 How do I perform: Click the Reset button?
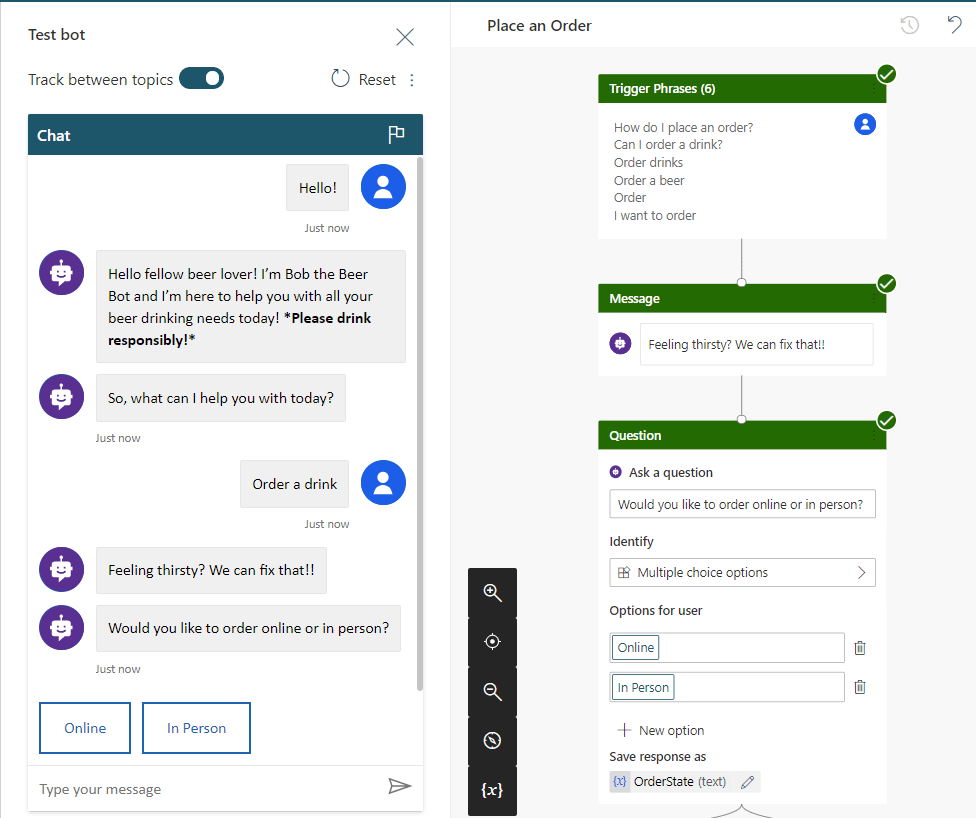point(364,80)
